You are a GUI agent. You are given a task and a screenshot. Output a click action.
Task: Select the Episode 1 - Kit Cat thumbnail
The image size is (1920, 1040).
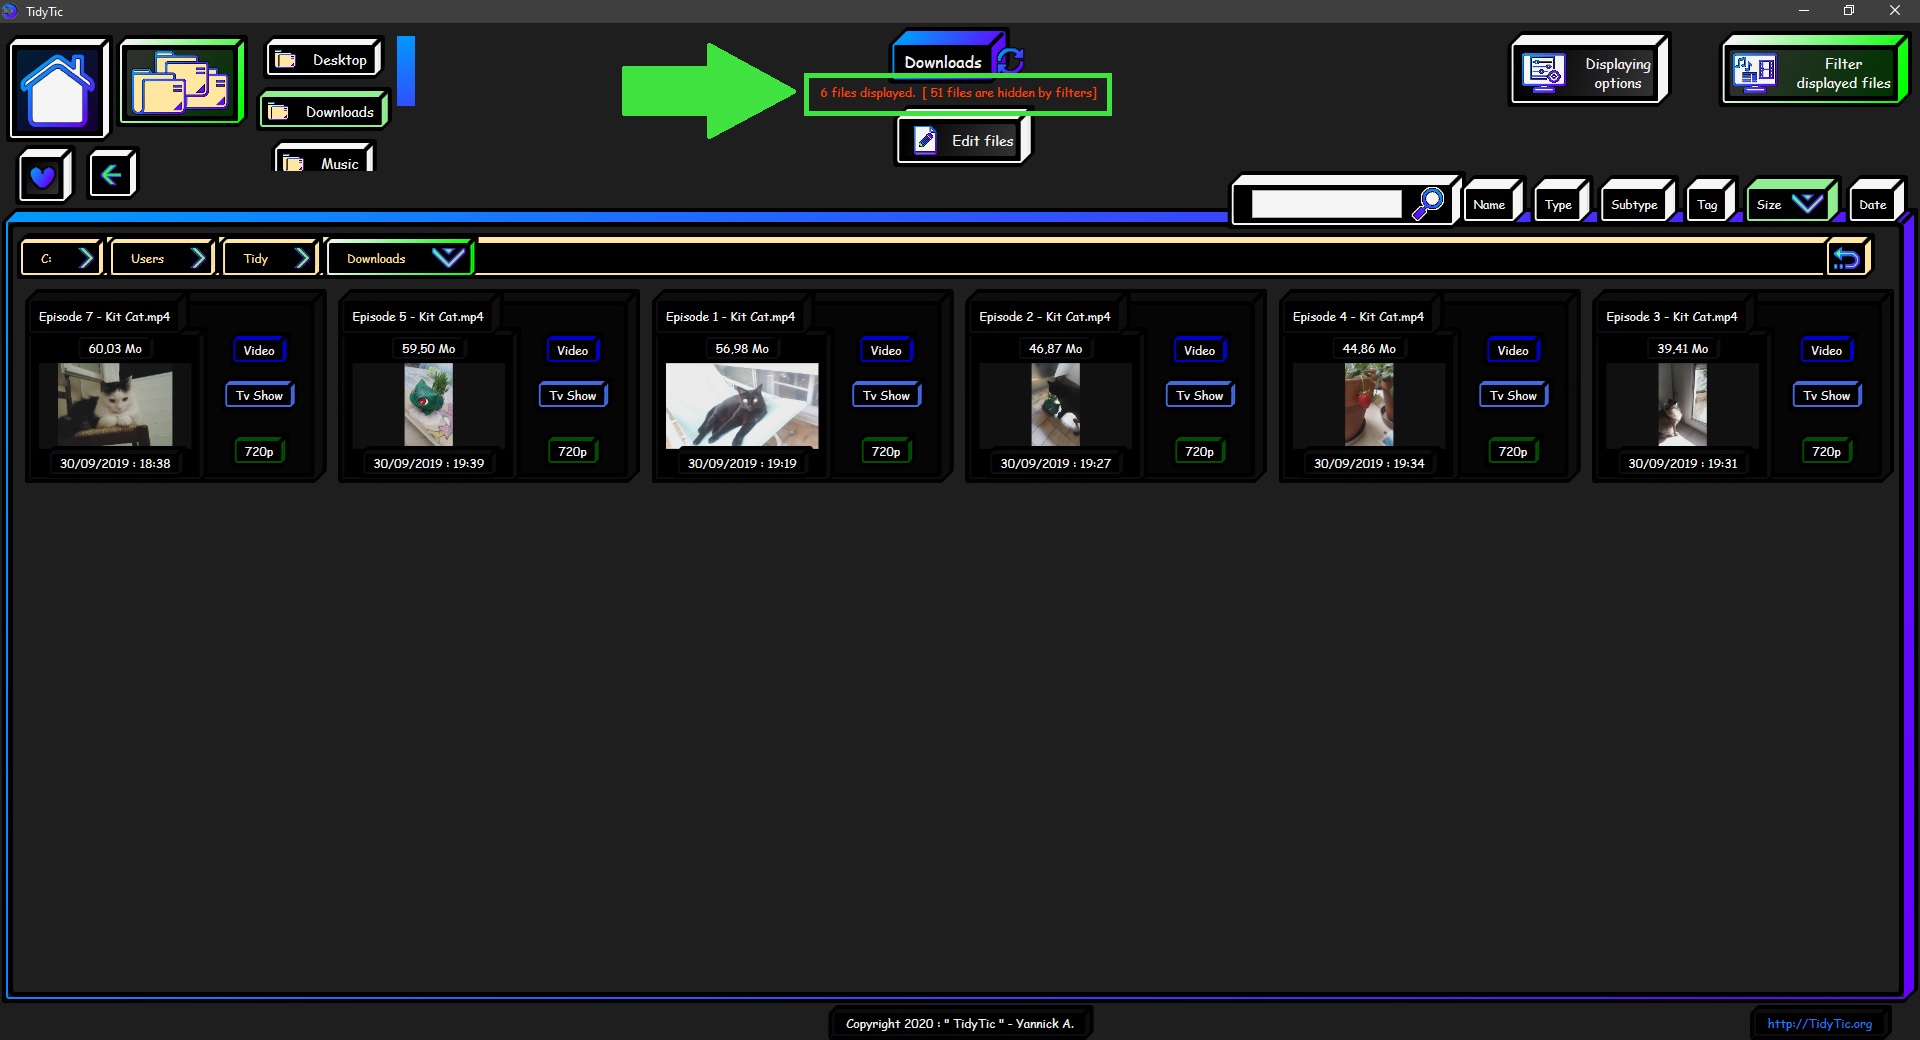coord(742,405)
